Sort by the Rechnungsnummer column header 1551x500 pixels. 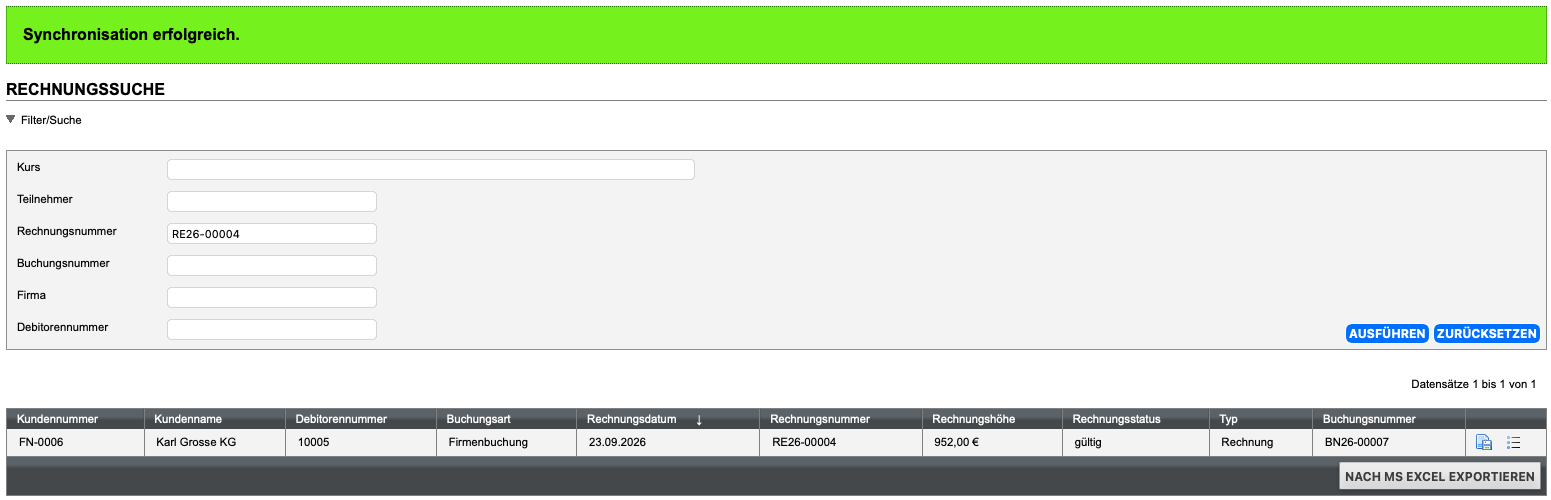820,419
